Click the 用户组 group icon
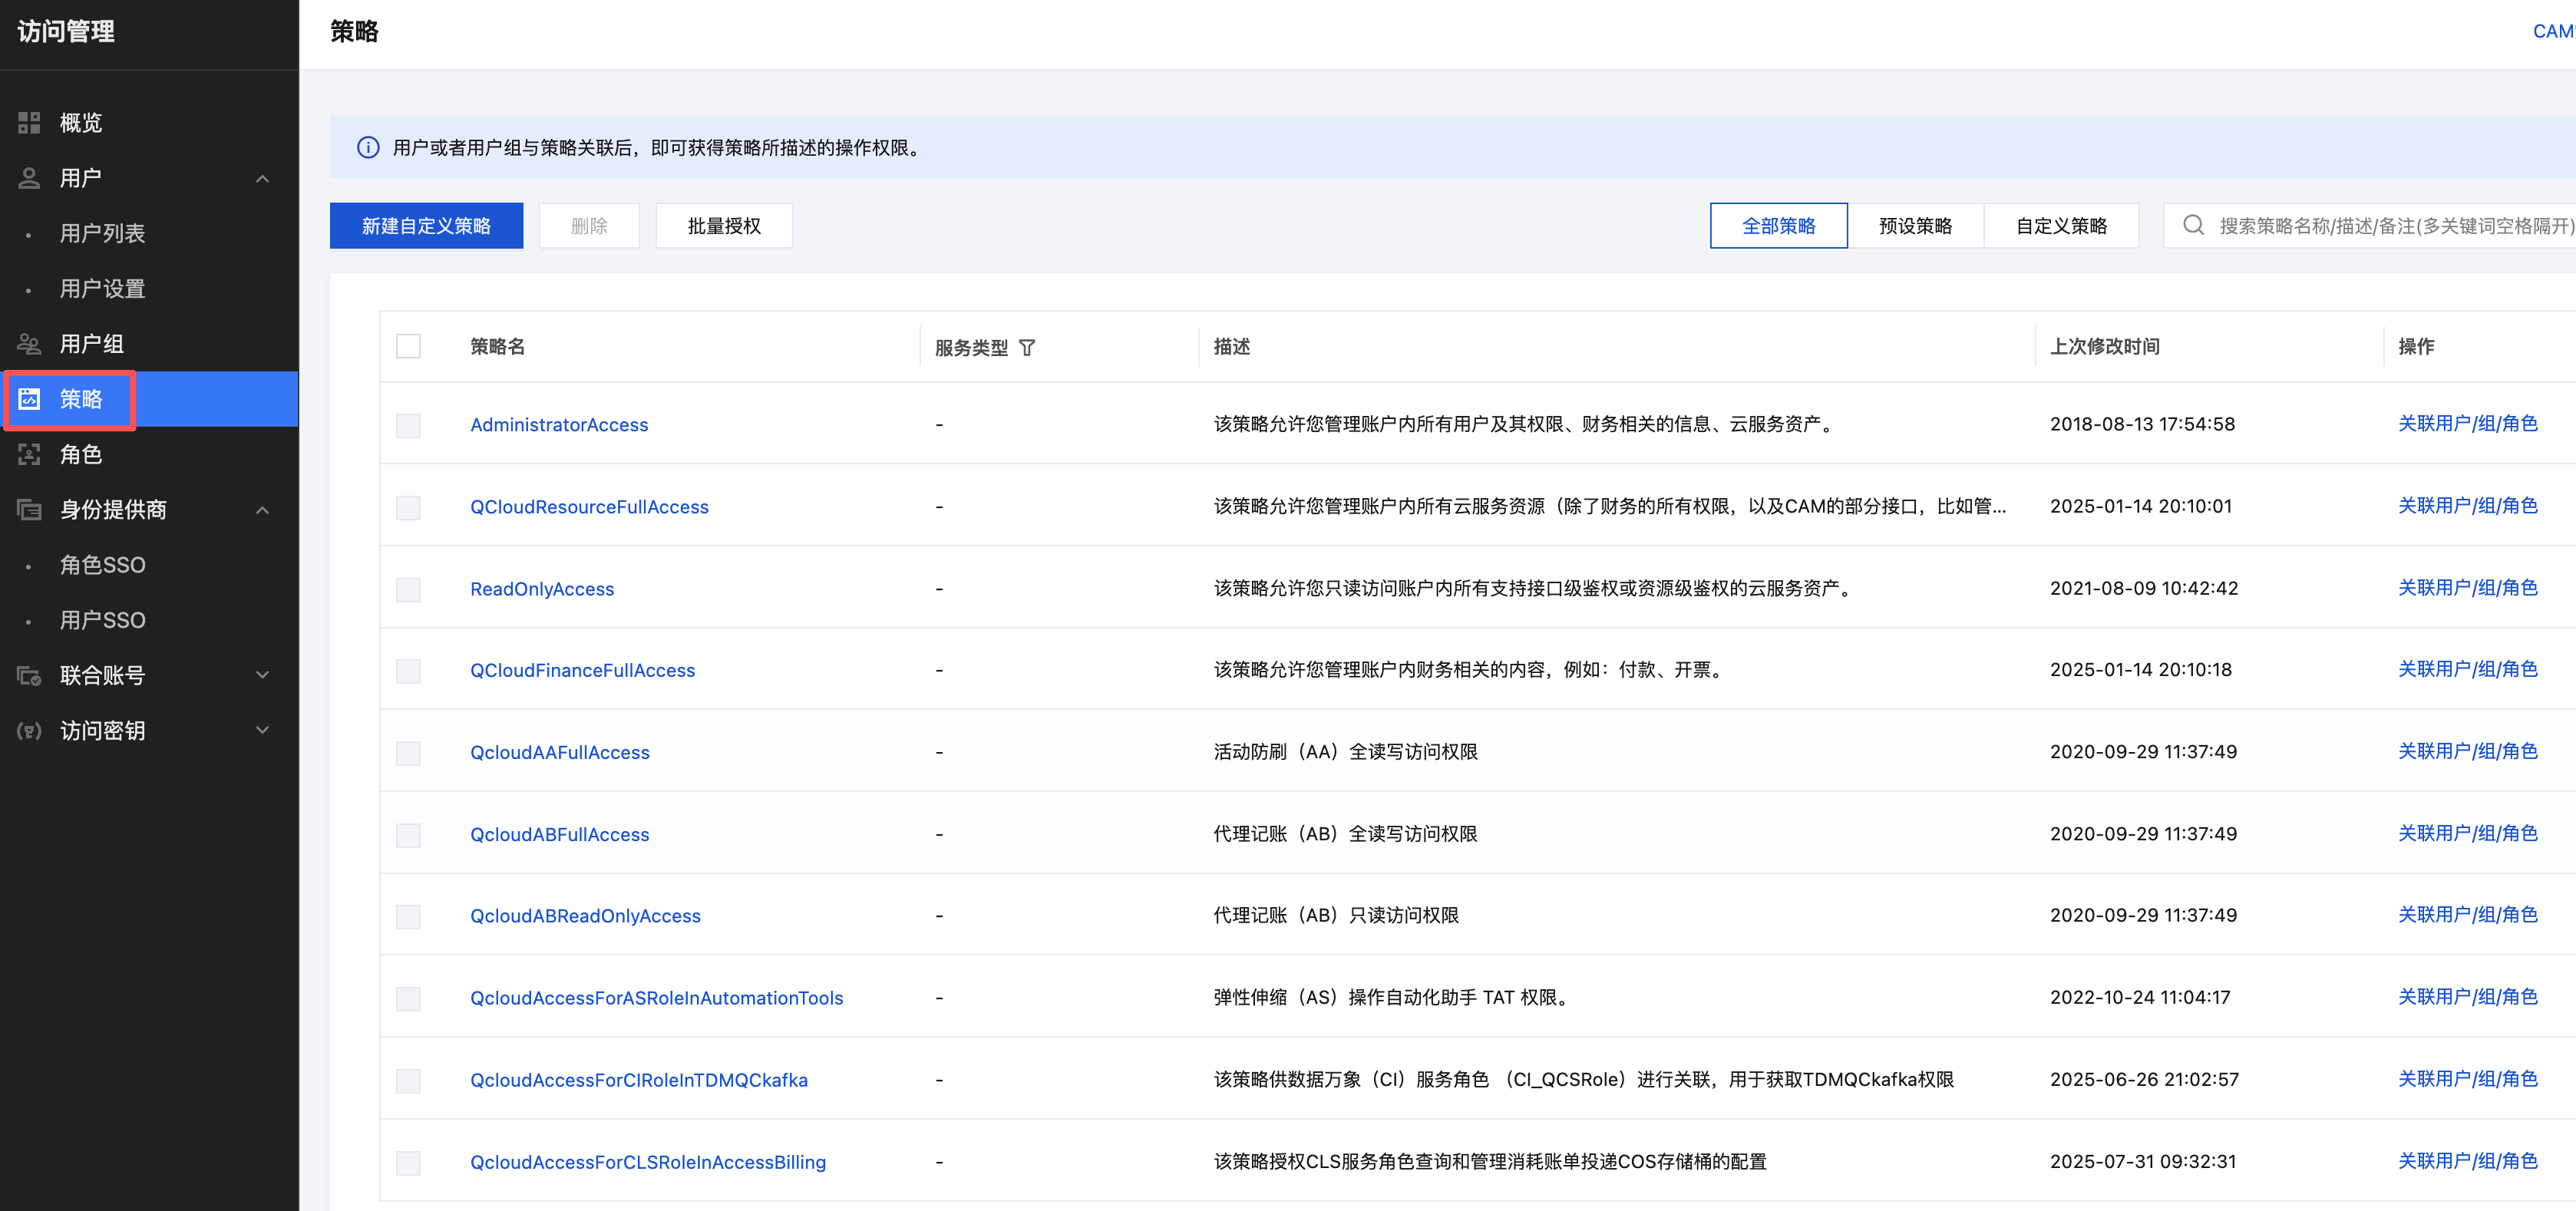Screen dimensions: 2576x1211 point(29,344)
